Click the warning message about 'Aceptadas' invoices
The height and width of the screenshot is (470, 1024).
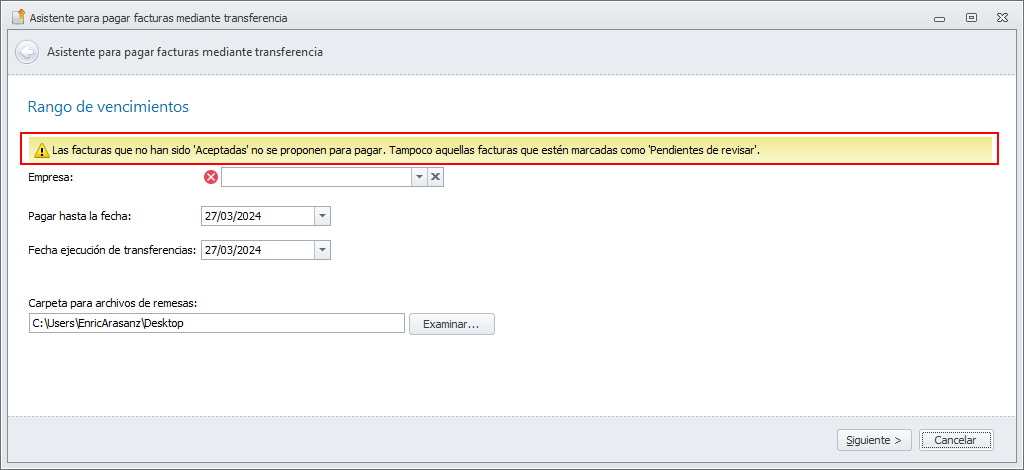(405, 150)
